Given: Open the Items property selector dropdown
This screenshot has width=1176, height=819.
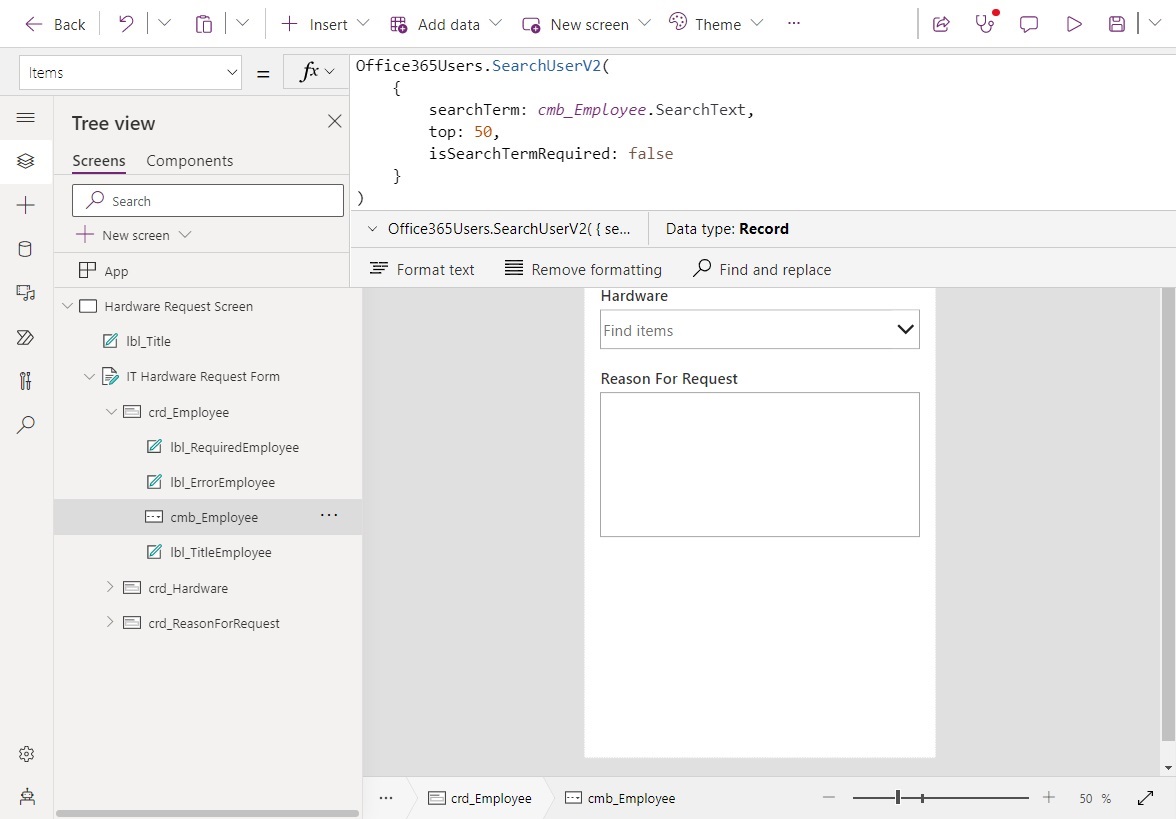Looking at the screenshot, I should (x=232, y=73).
